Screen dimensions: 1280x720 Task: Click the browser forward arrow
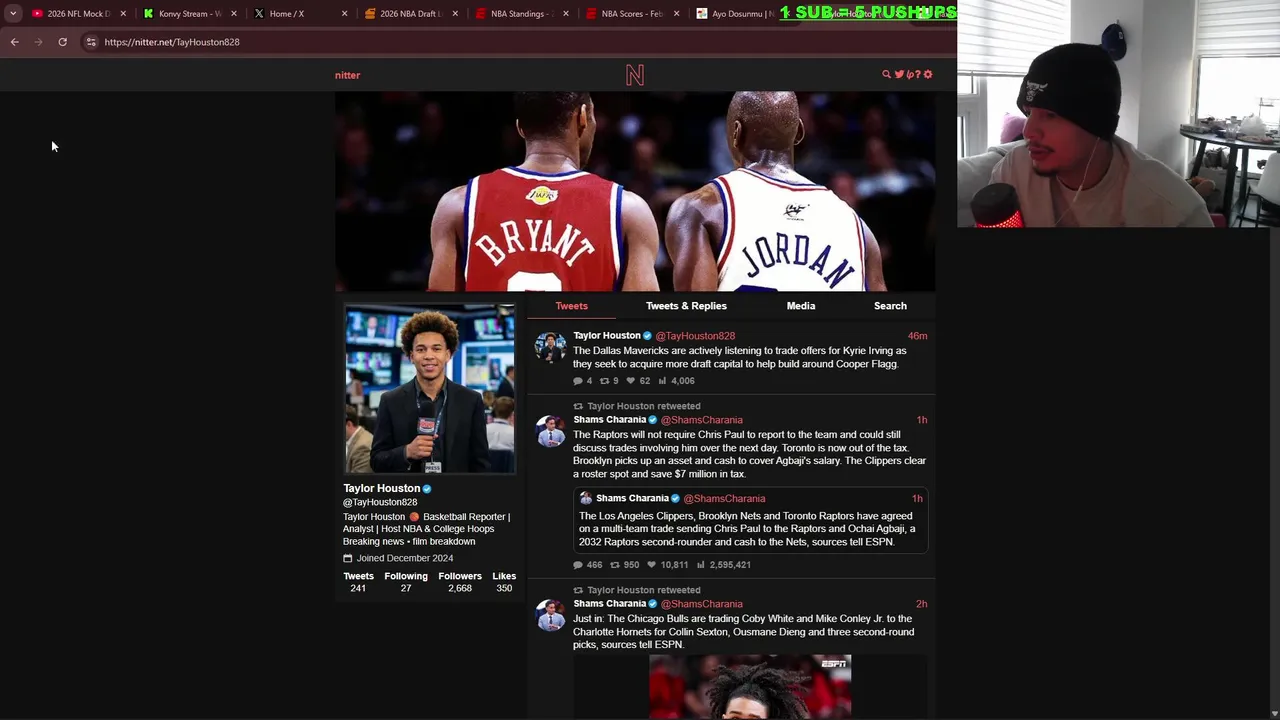tap(38, 42)
